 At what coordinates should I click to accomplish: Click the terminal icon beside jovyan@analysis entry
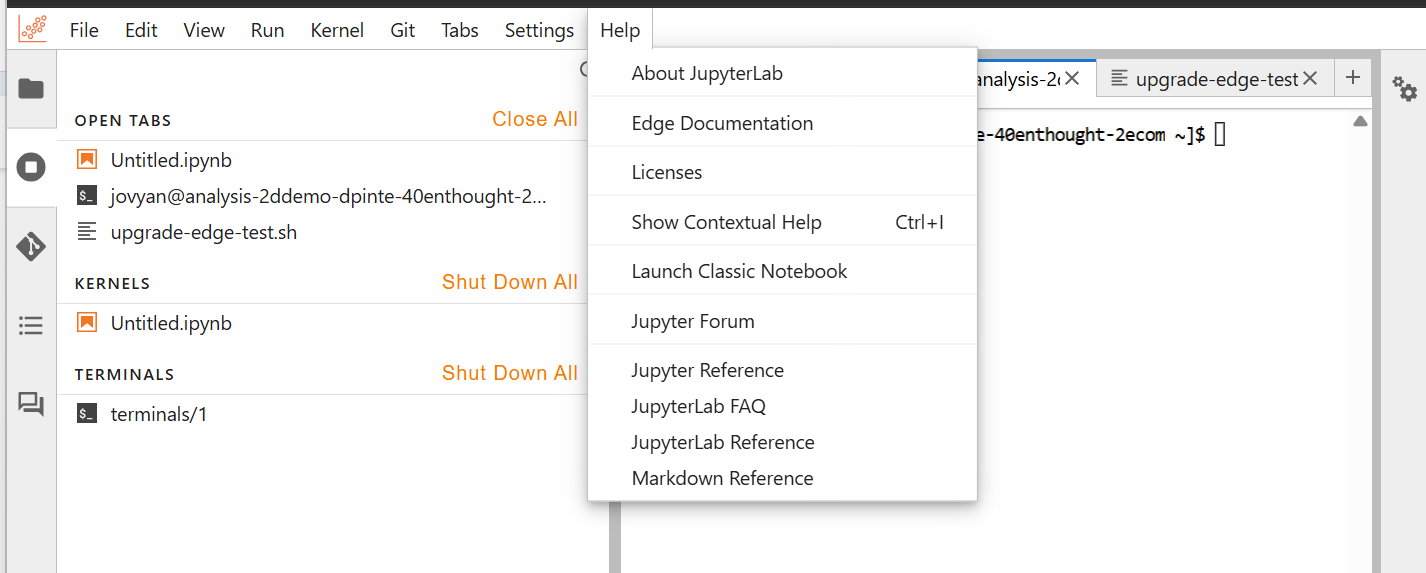click(x=87, y=196)
